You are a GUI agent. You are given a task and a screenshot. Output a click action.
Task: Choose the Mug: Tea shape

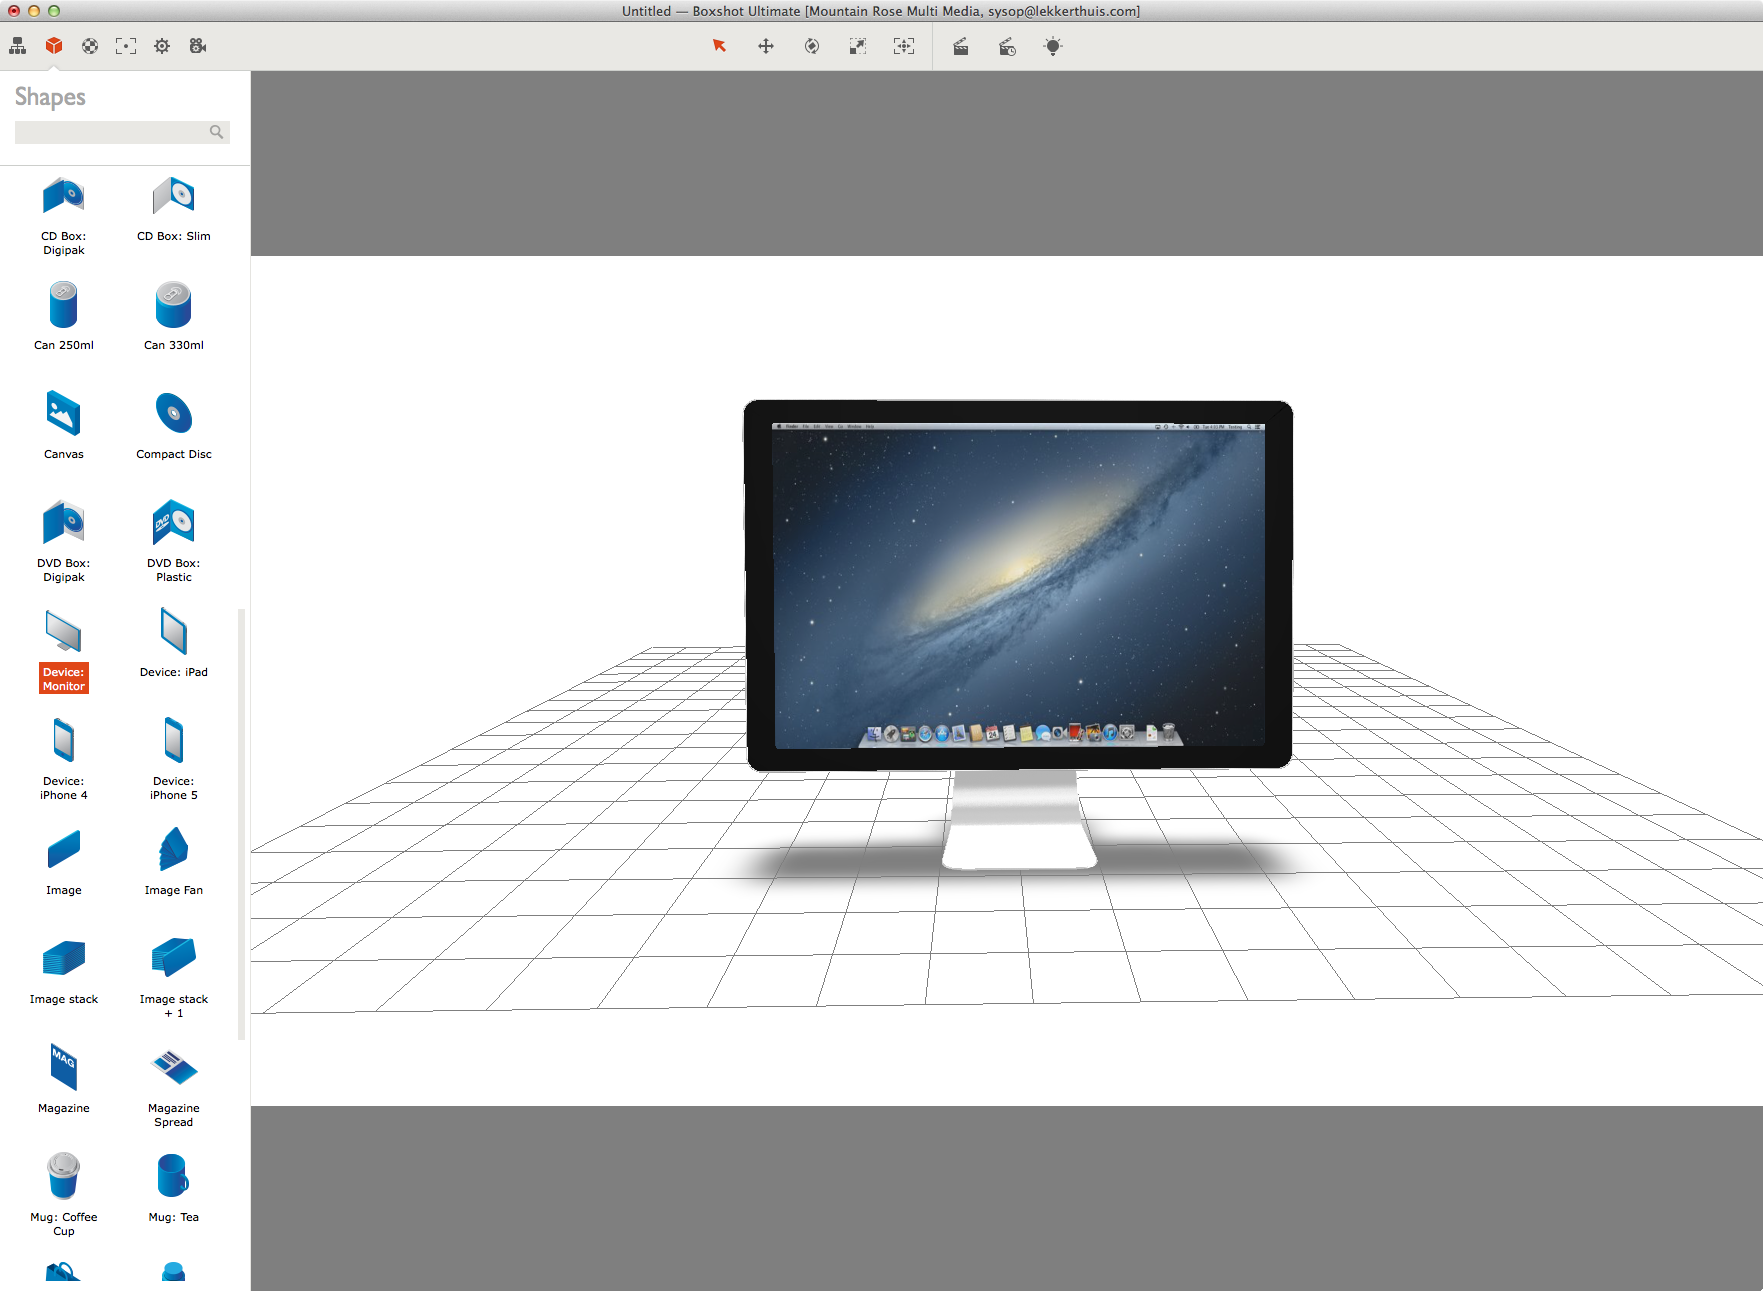(174, 1188)
